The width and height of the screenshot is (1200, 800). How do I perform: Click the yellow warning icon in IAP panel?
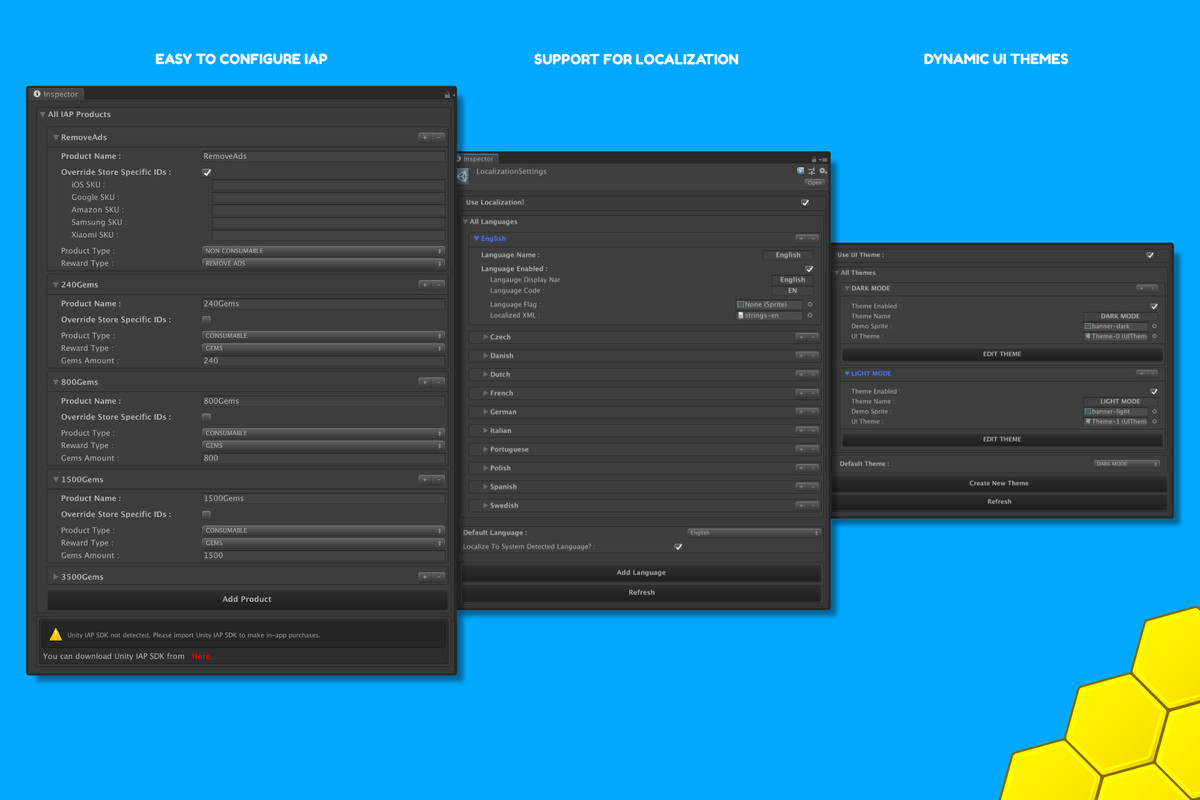point(56,634)
